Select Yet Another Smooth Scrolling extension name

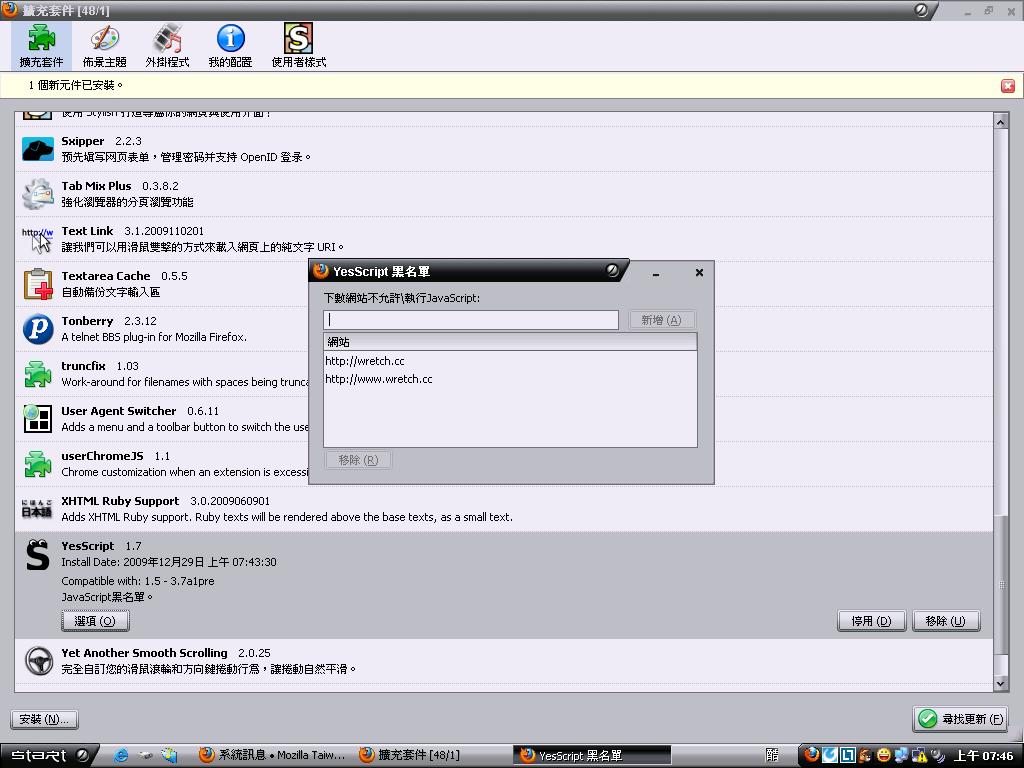click(x=144, y=653)
